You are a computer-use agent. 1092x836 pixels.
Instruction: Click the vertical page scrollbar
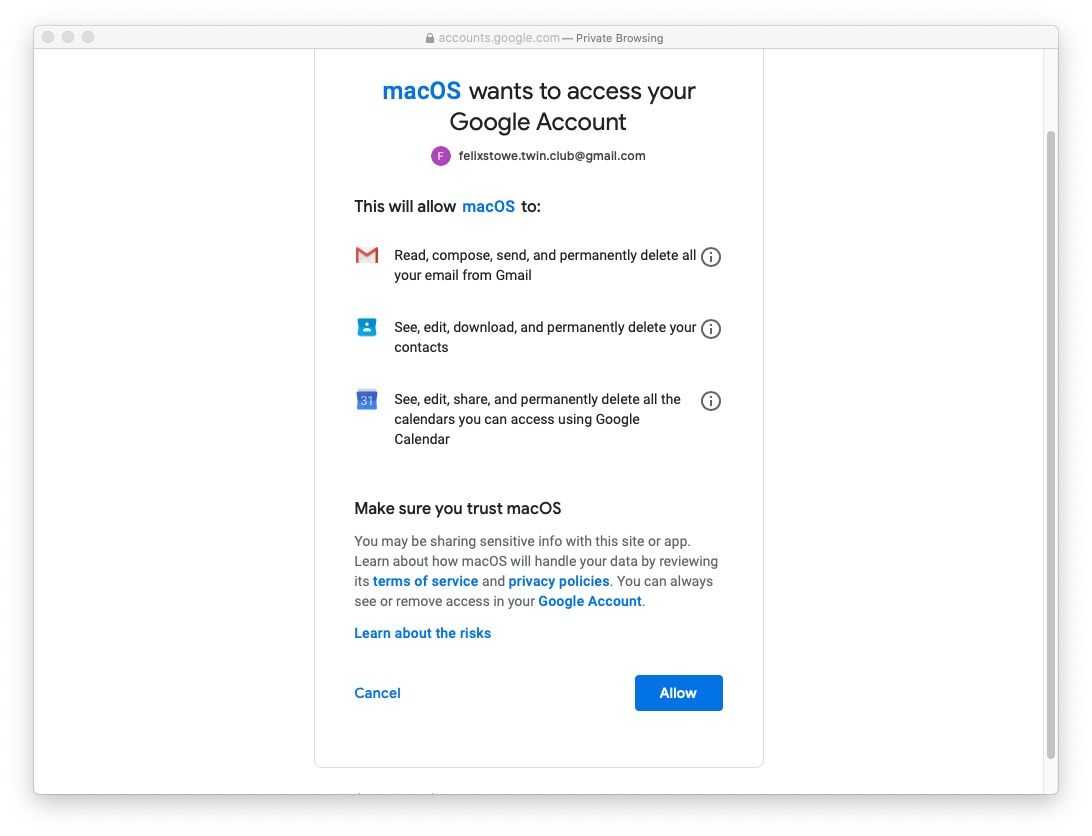[x=1050, y=440]
